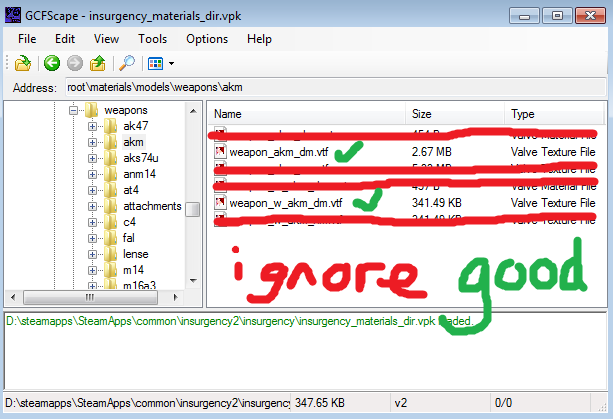Expand the anm14 folder node
This screenshot has width=613, height=419.
click(92, 174)
